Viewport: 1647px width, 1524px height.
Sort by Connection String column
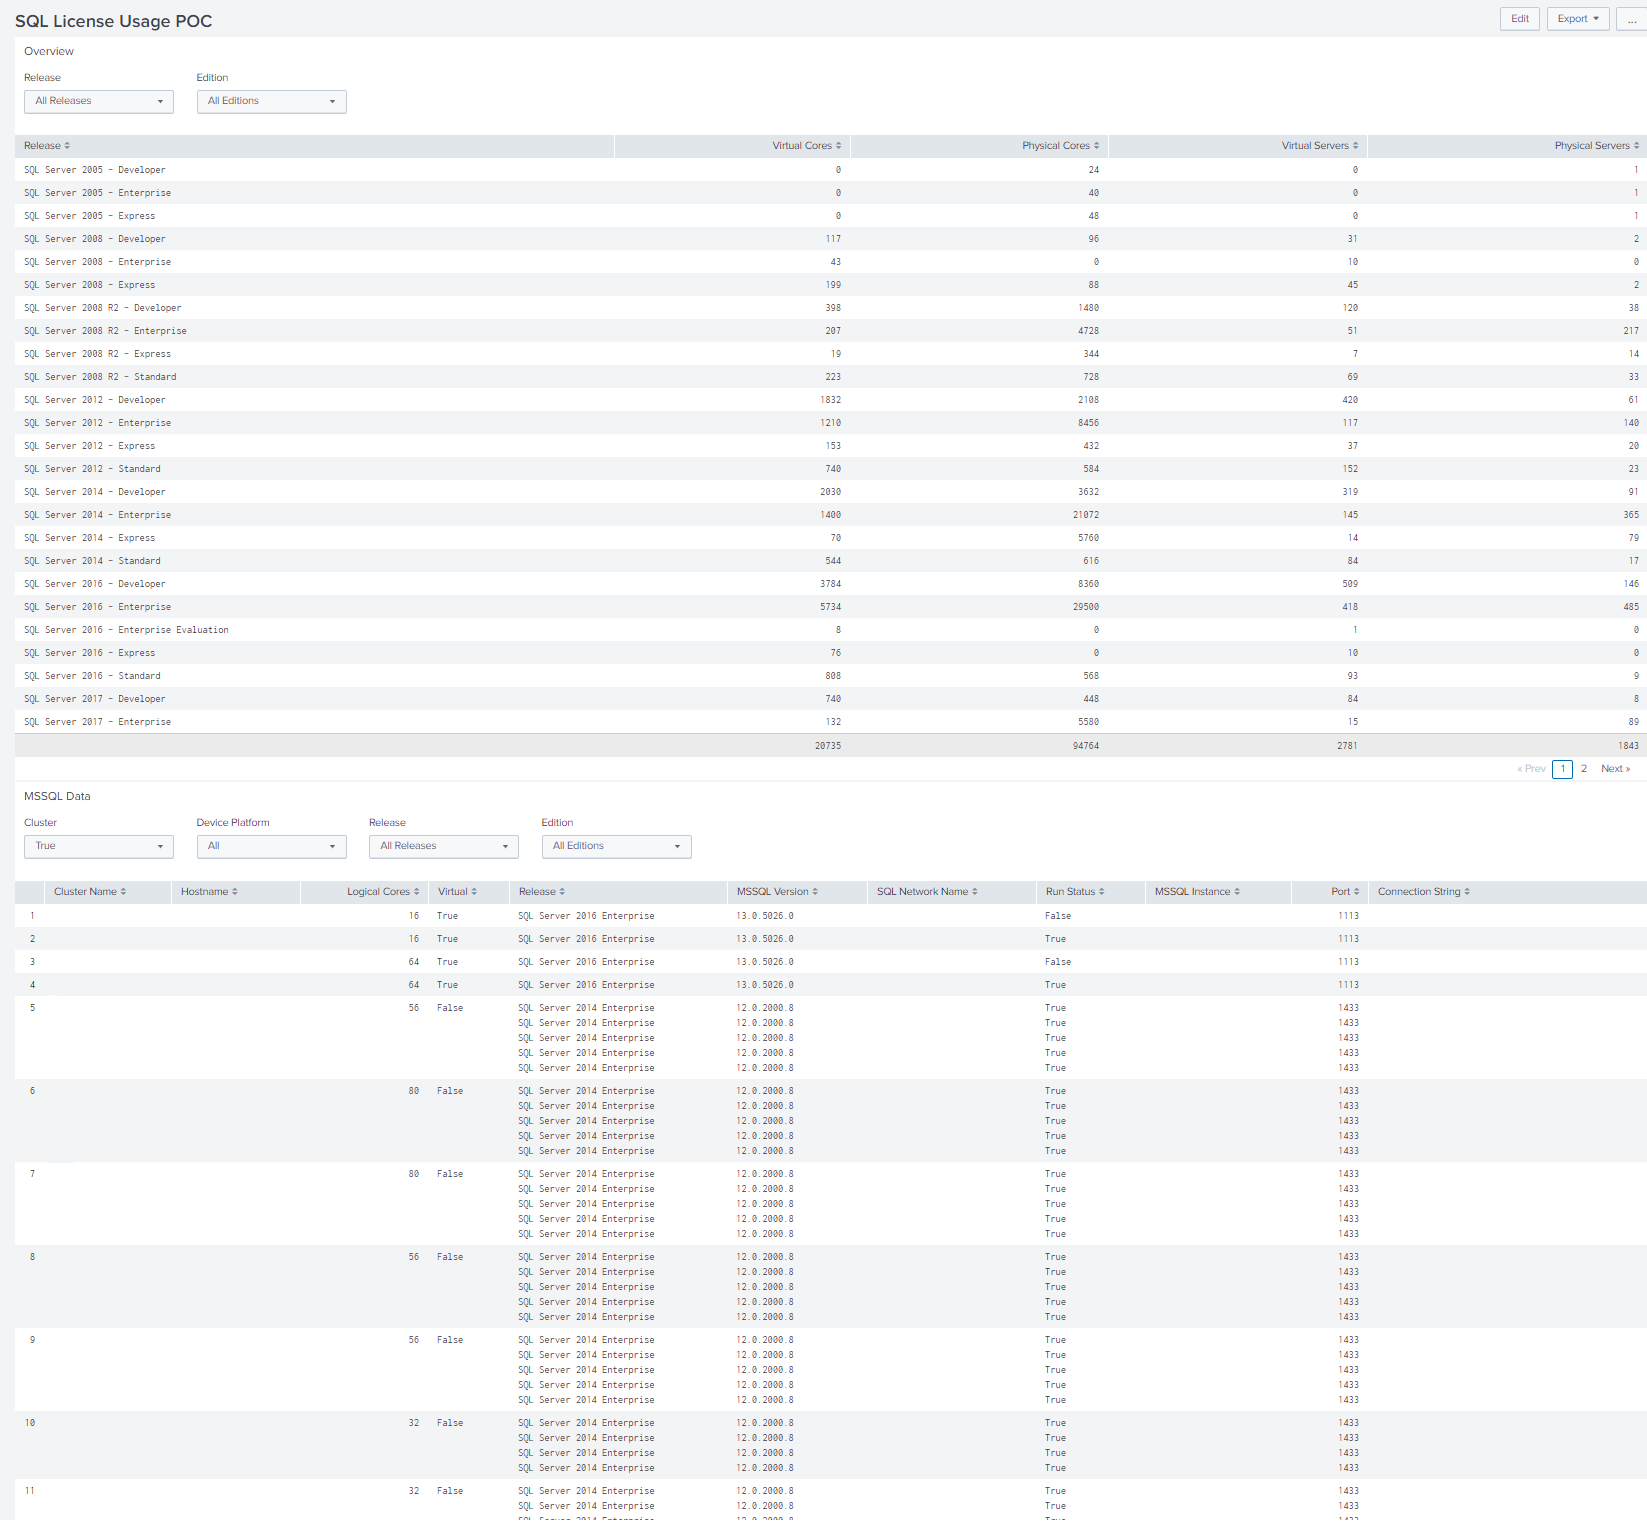[1424, 892]
